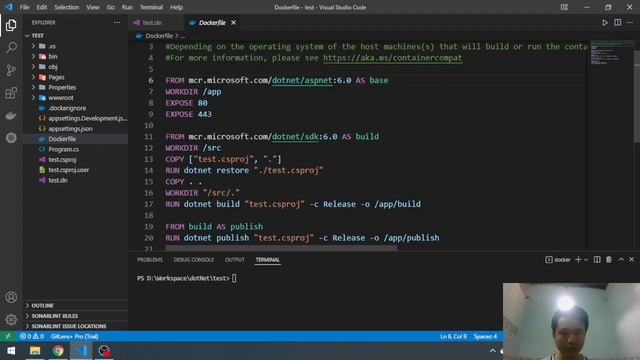Switch to the OUTPUT panel tab
This screenshot has width=640, height=360.
pyautogui.click(x=235, y=260)
